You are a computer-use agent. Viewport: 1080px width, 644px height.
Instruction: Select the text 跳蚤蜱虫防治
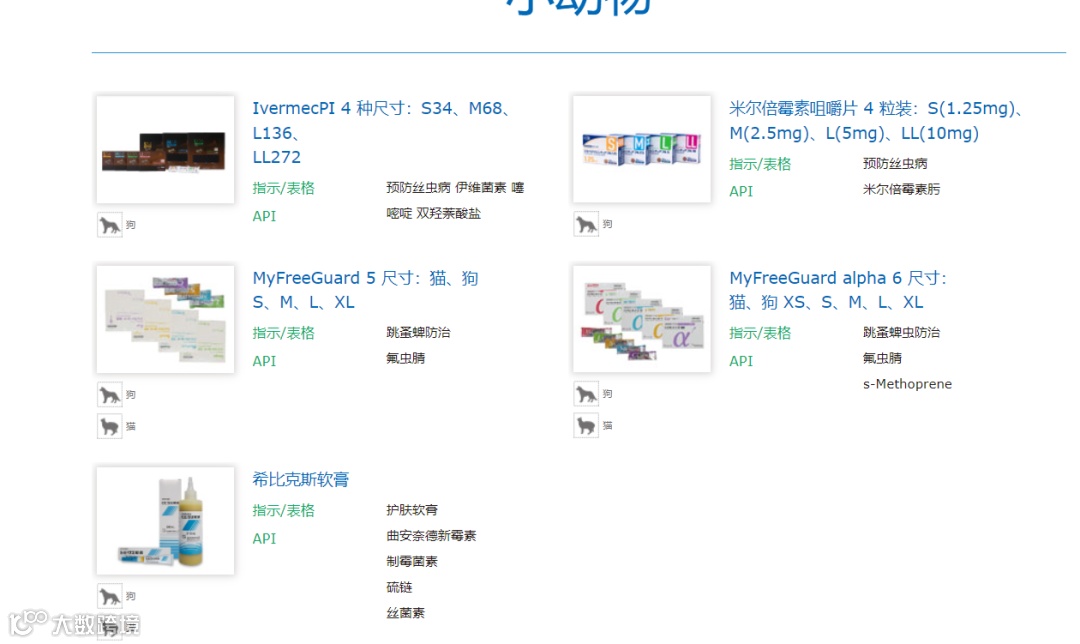[901, 333]
